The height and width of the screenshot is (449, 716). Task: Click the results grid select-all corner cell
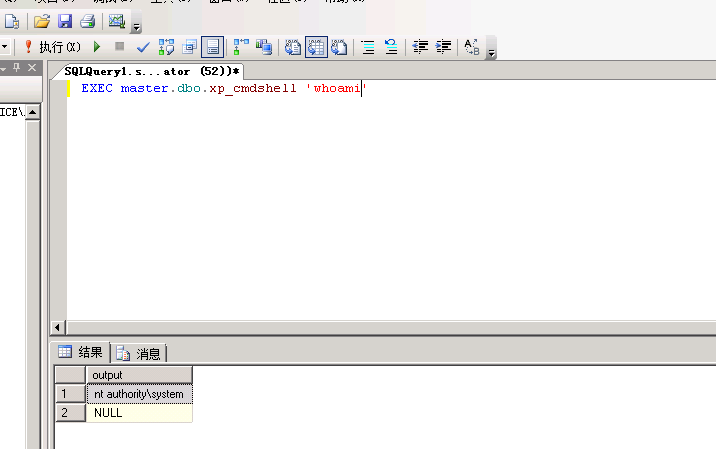70,375
